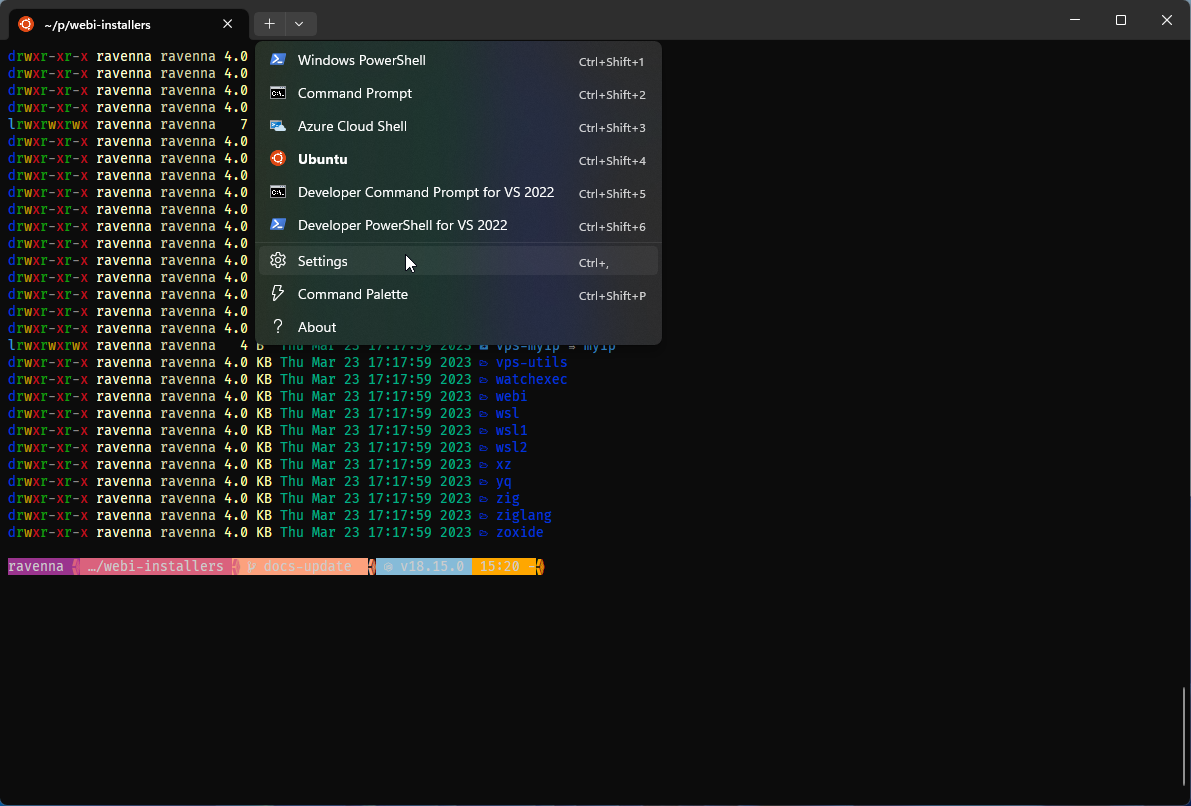This screenshot has height=806, width=1191.
Task: Open the zoxide directory link
Action: 519,532
